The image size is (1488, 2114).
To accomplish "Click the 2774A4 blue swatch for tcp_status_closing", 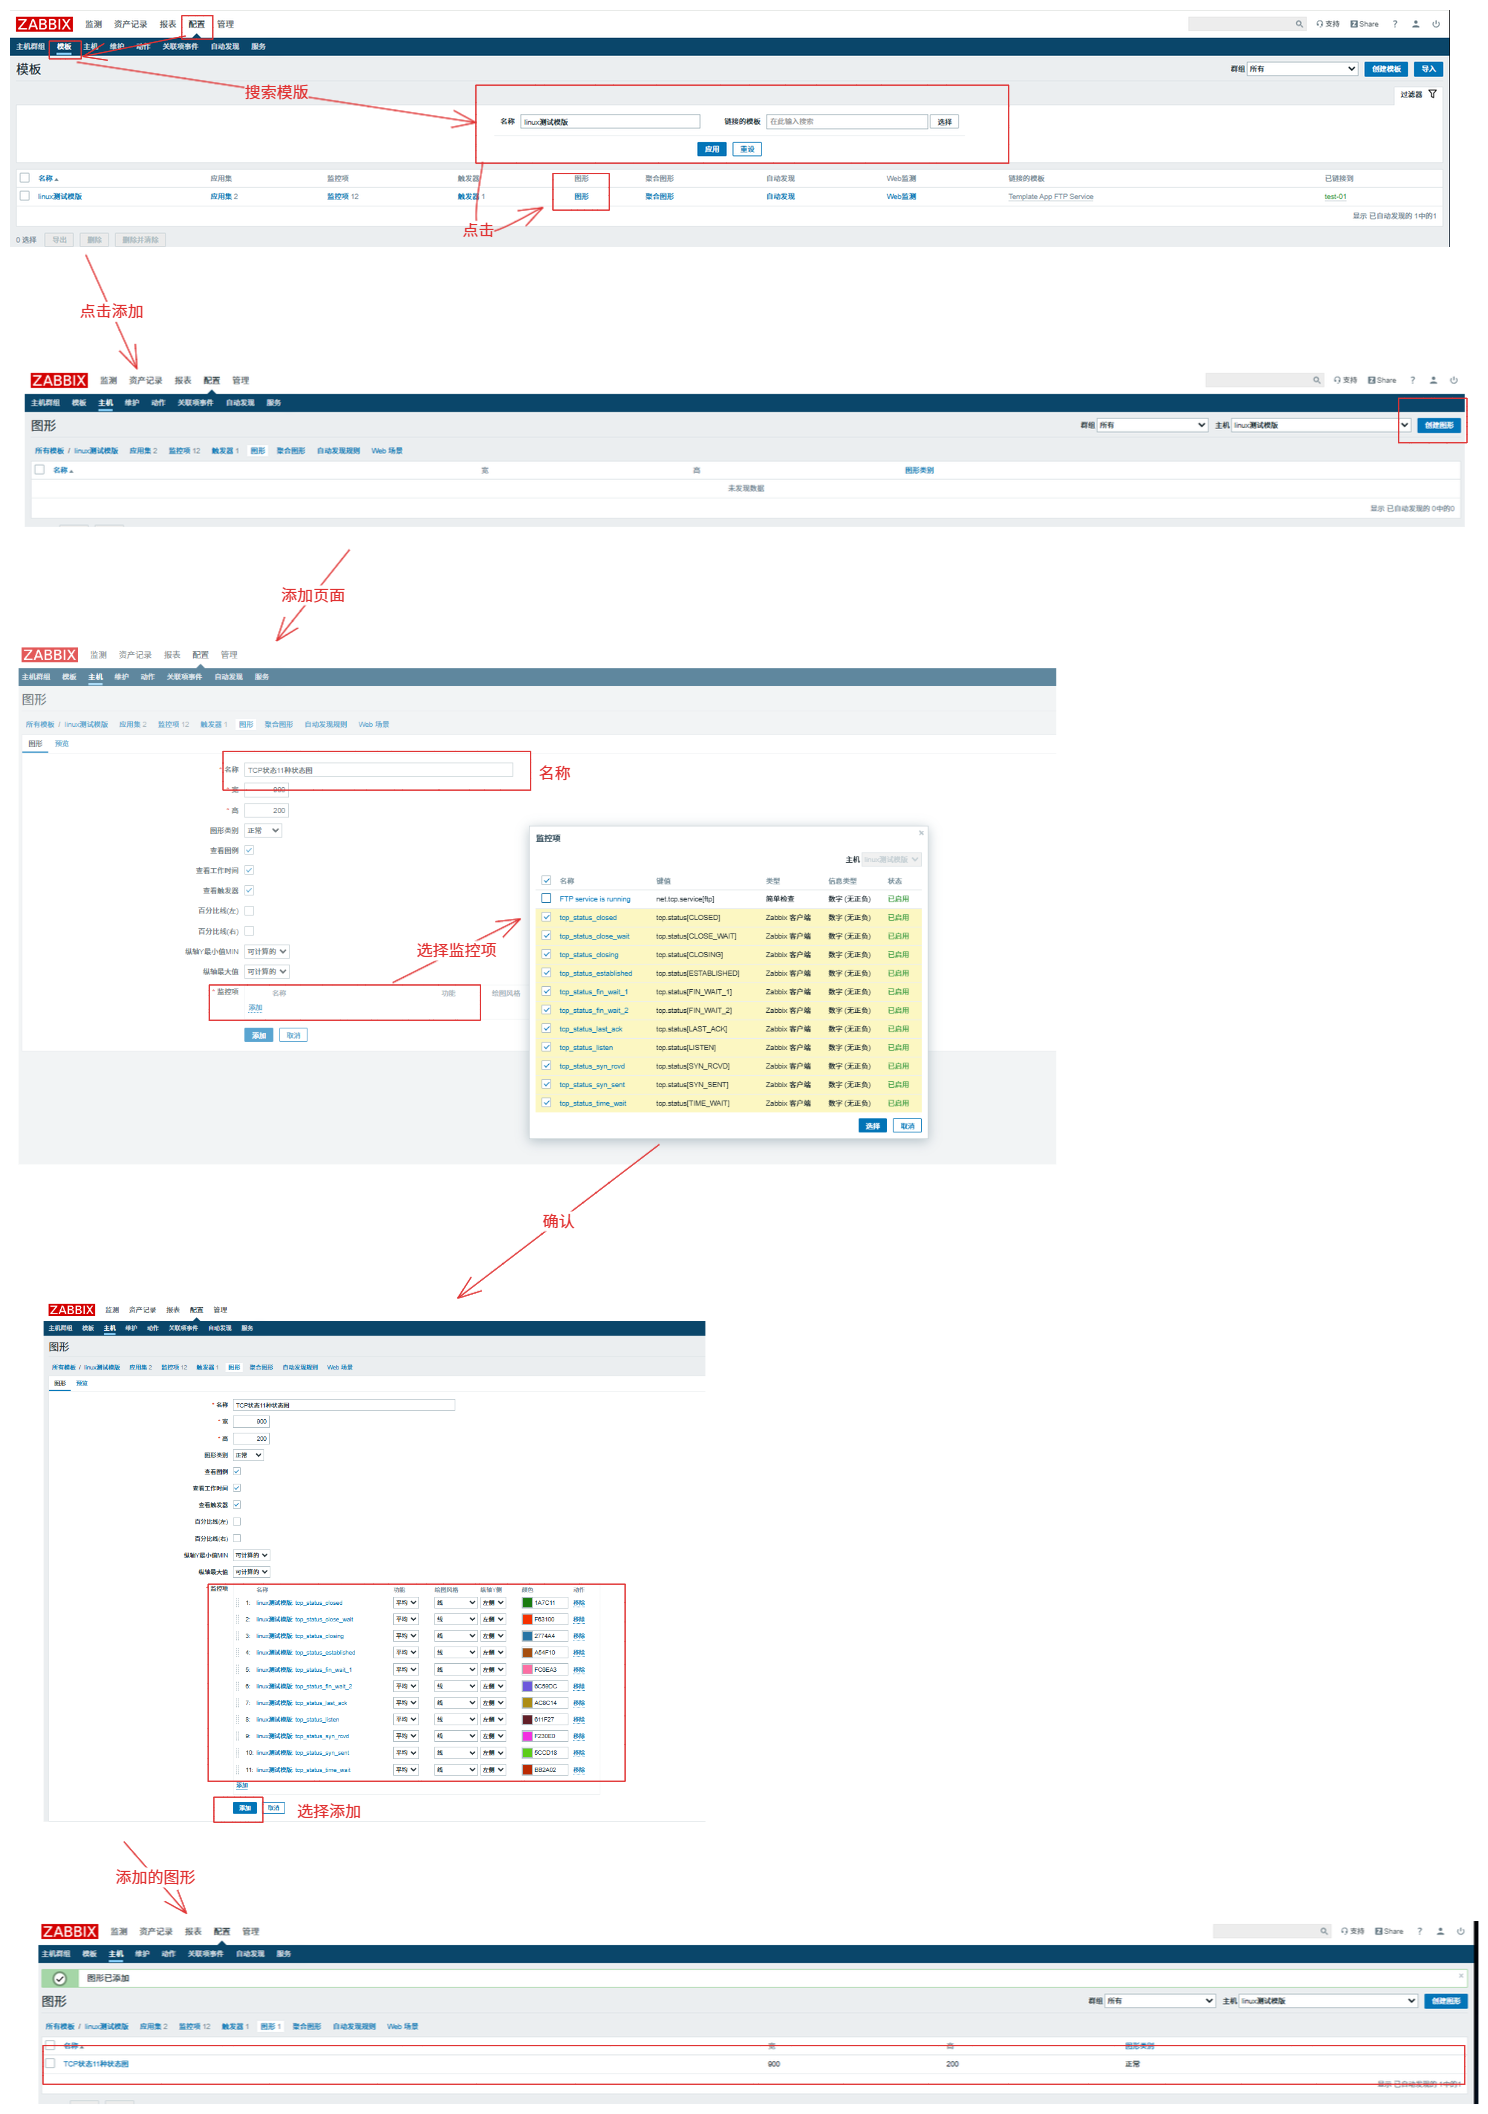I will (527, 1636).
